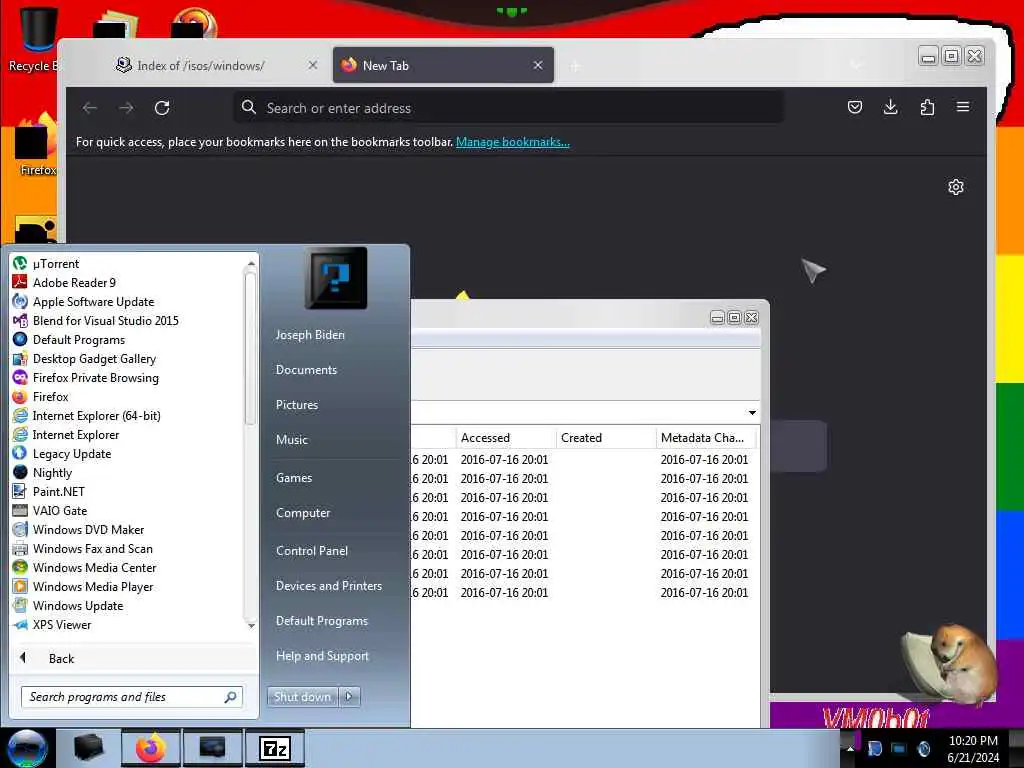Open Documents from Start menu
The image size is (1024, 768).
coord(306,370)
